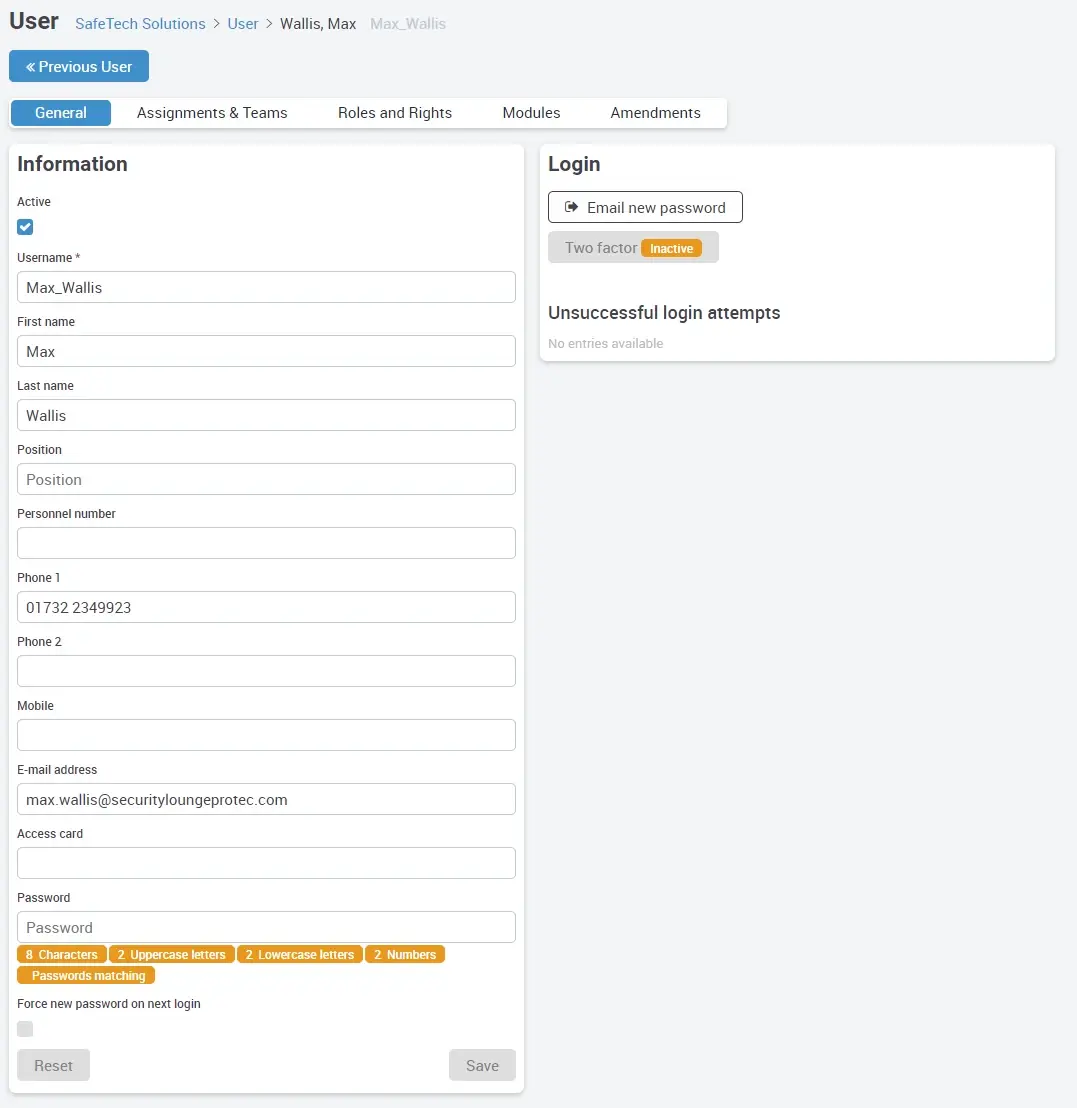The height and width of the screenshot is (1108, 1077).
Task: Toggle the Two factor setting
Action: 633,247
